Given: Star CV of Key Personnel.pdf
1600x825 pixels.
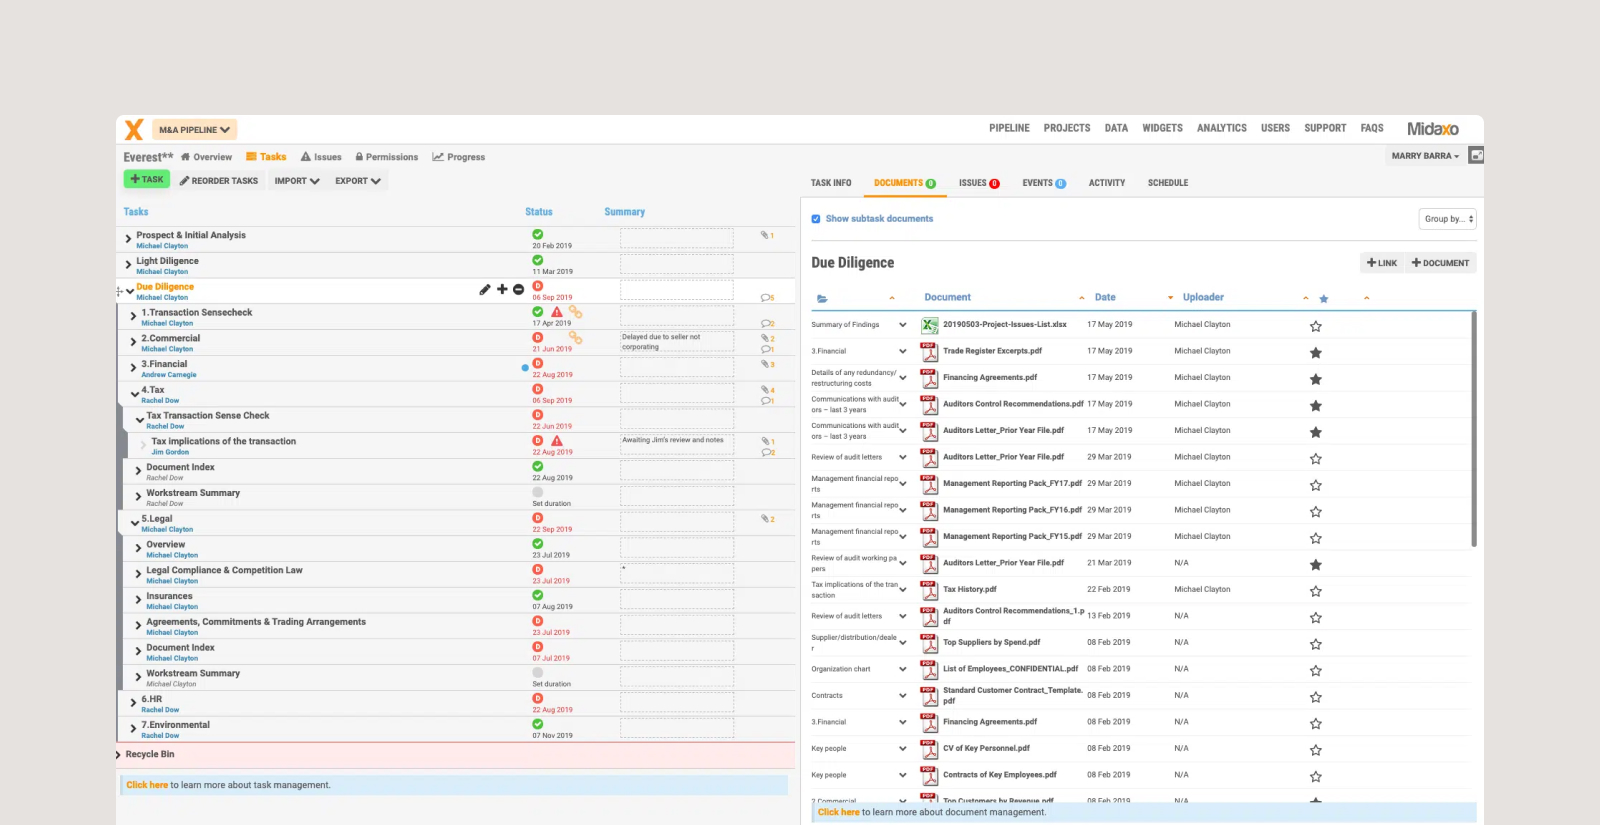Looking at the screenshot, I should point(1316,750).
